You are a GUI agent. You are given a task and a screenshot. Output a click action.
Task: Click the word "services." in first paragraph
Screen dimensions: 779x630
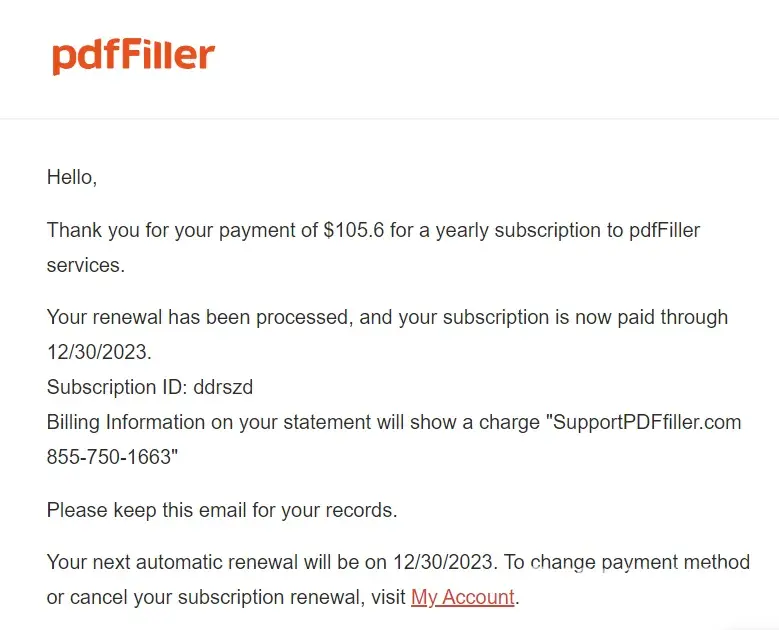85,265
